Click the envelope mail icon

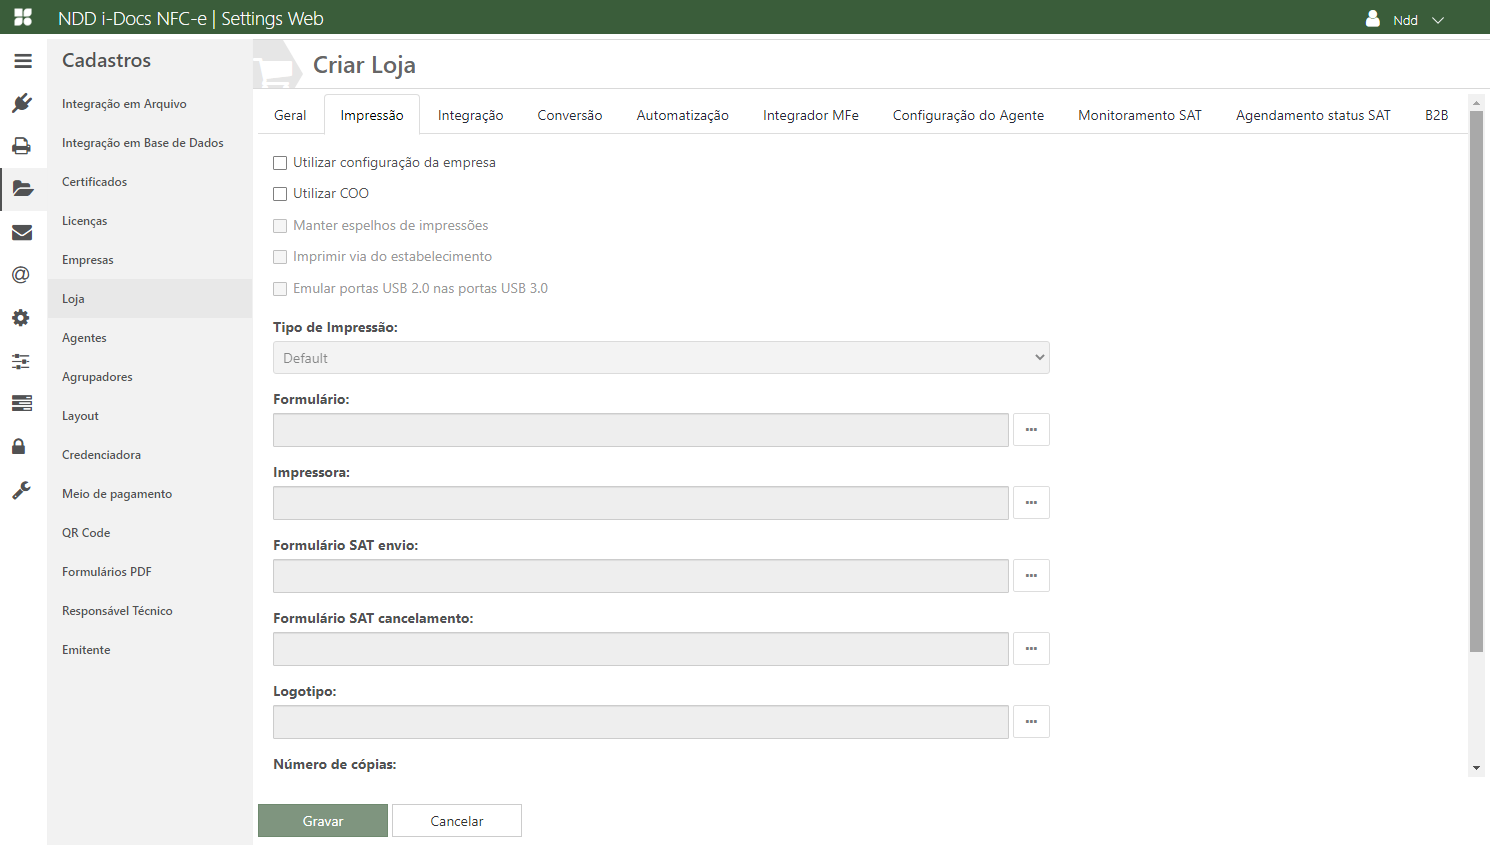click(x=22, y=233)
